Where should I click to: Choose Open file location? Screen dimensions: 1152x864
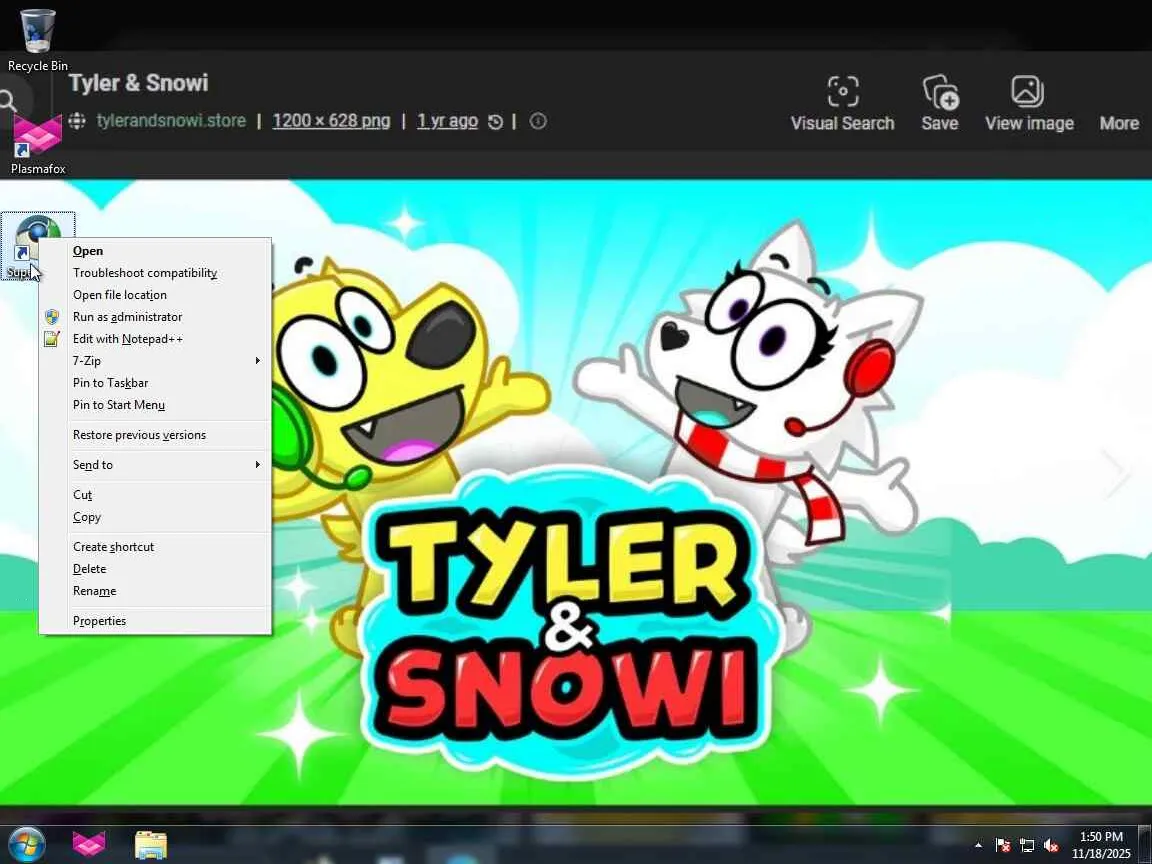pos(155,295)
